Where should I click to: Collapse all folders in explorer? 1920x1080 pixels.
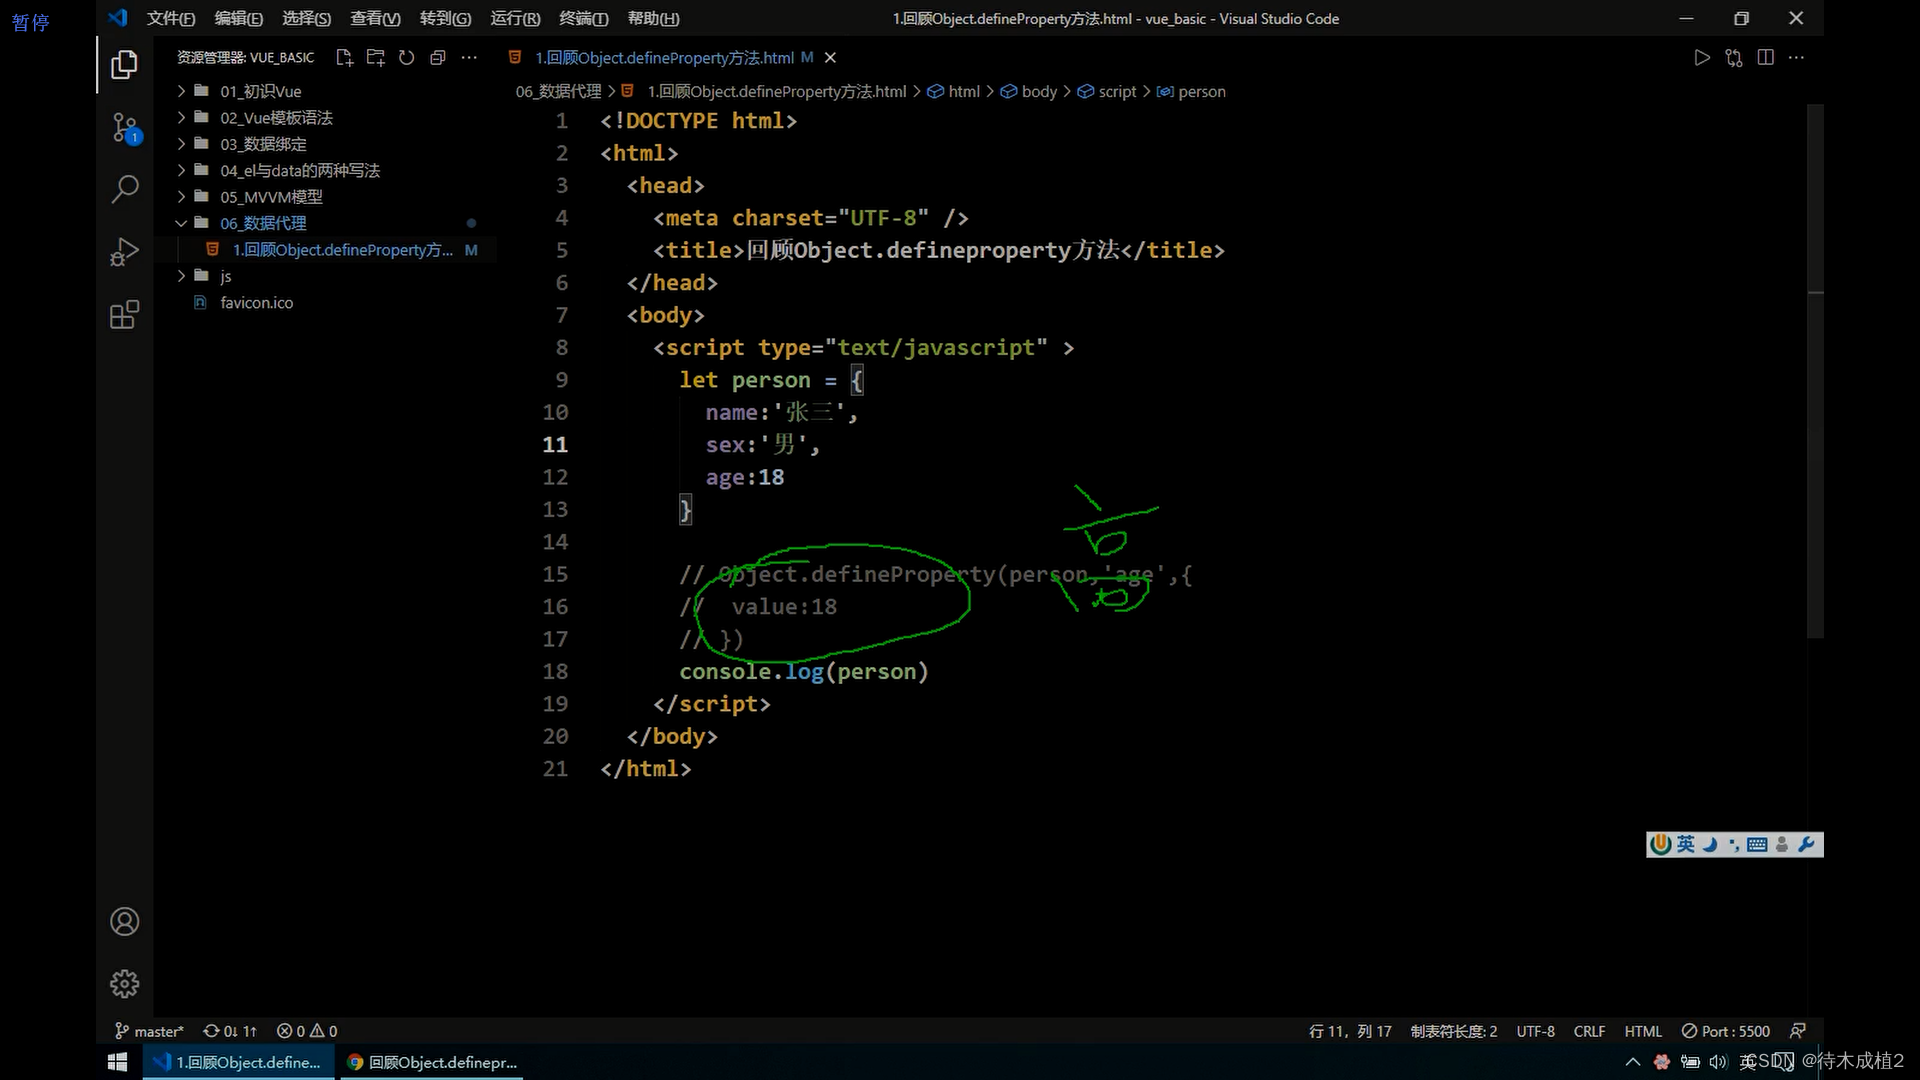click(438, 58)
